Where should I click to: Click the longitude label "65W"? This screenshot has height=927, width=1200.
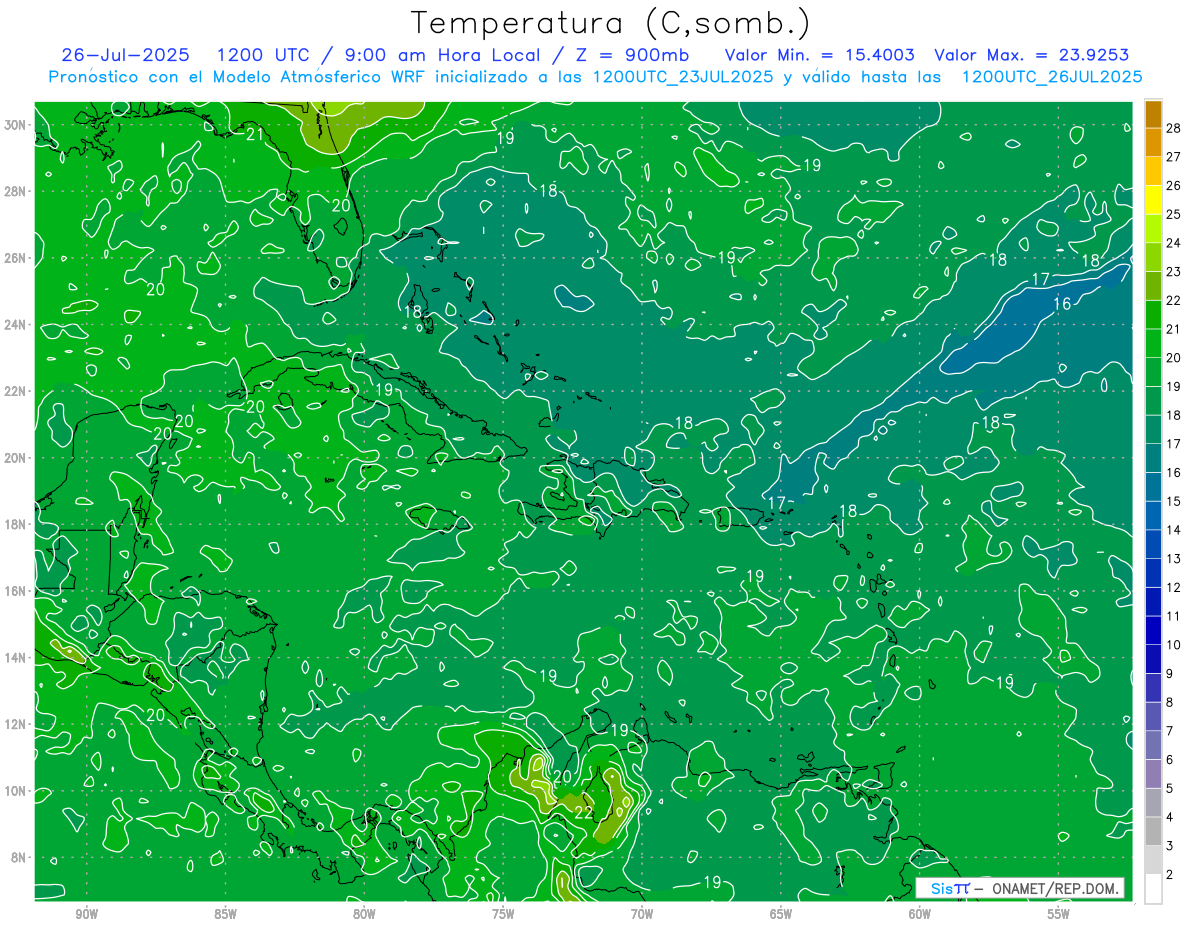click(781, 914)
